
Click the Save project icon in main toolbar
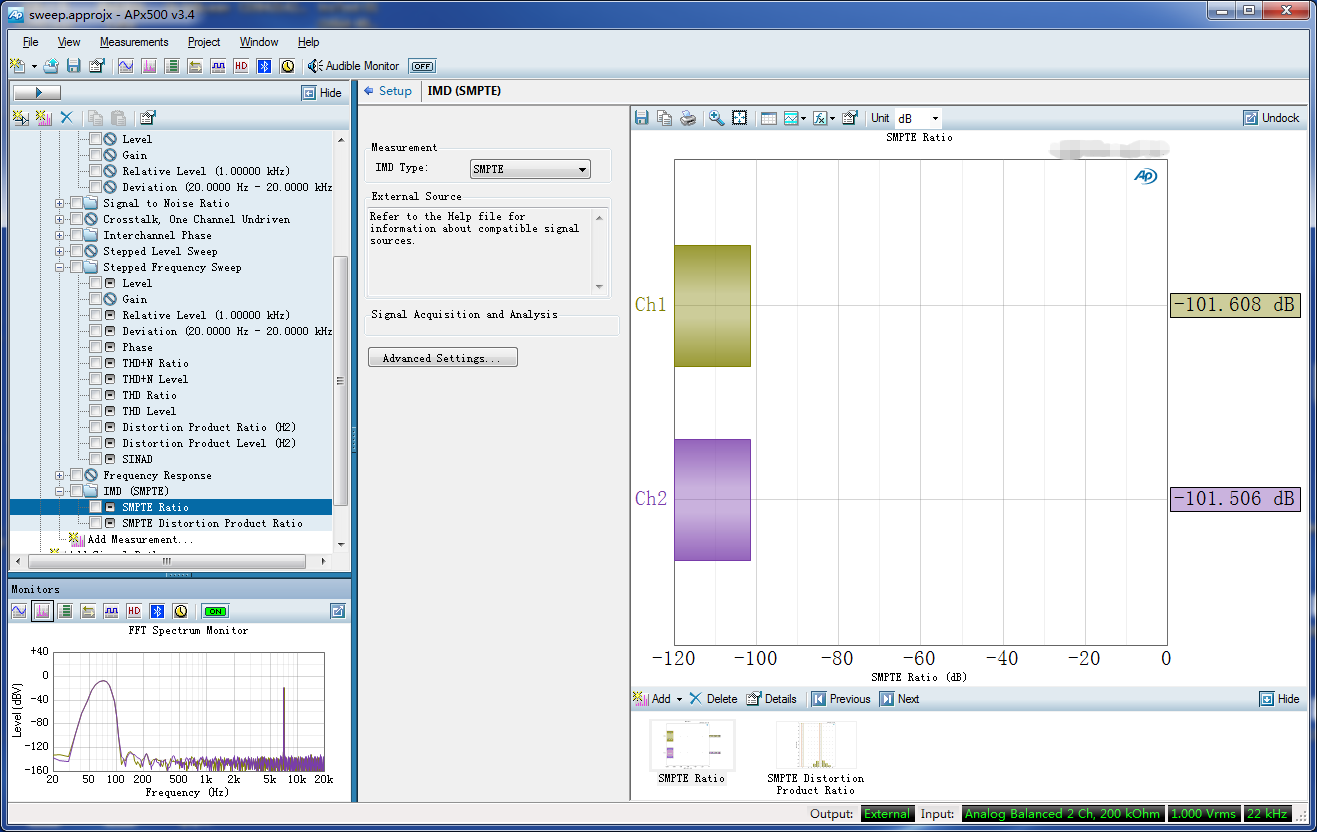coord(73,66)
